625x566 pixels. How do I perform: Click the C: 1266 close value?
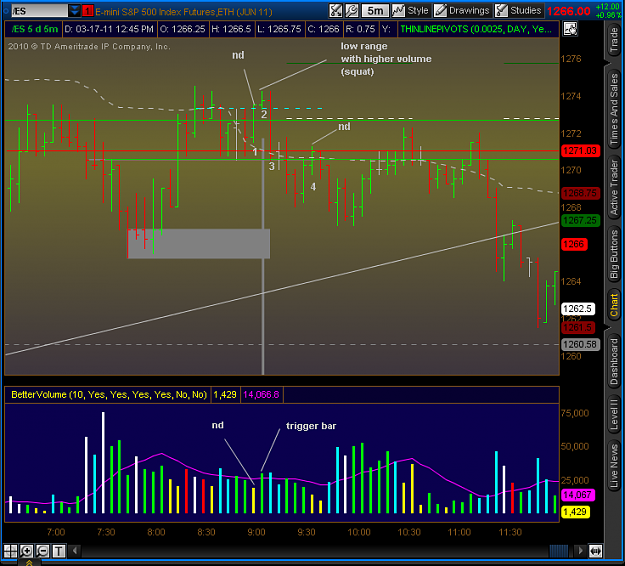coord(323,29)
